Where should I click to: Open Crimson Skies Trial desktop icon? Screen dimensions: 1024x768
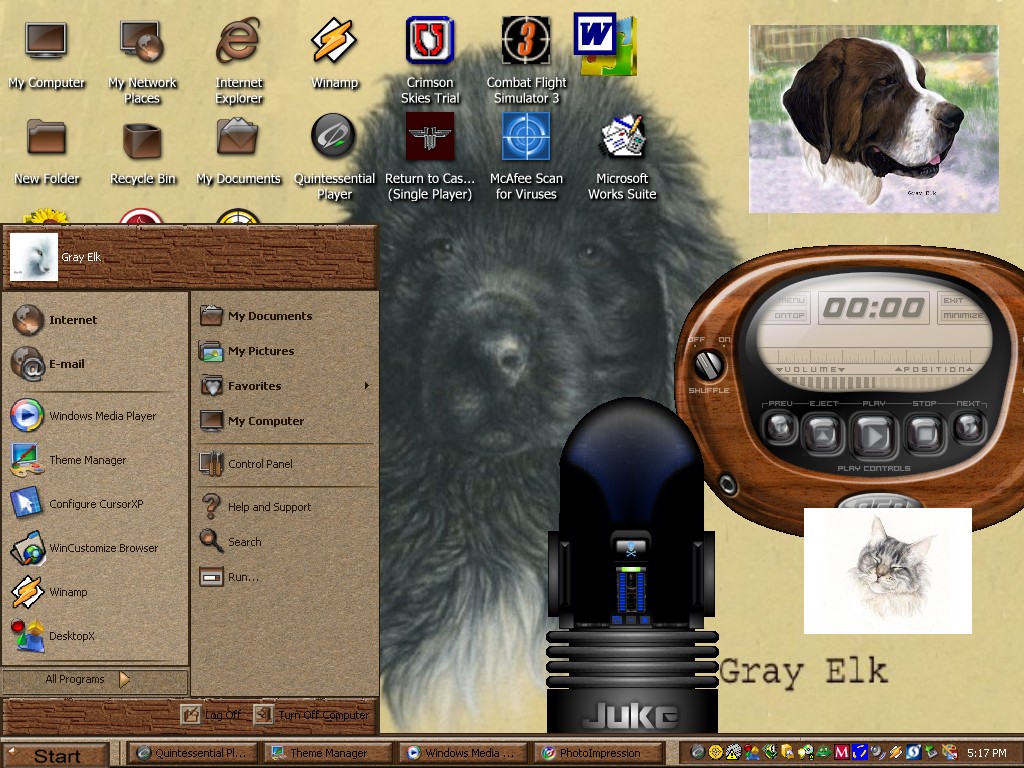tap(430, 61)
